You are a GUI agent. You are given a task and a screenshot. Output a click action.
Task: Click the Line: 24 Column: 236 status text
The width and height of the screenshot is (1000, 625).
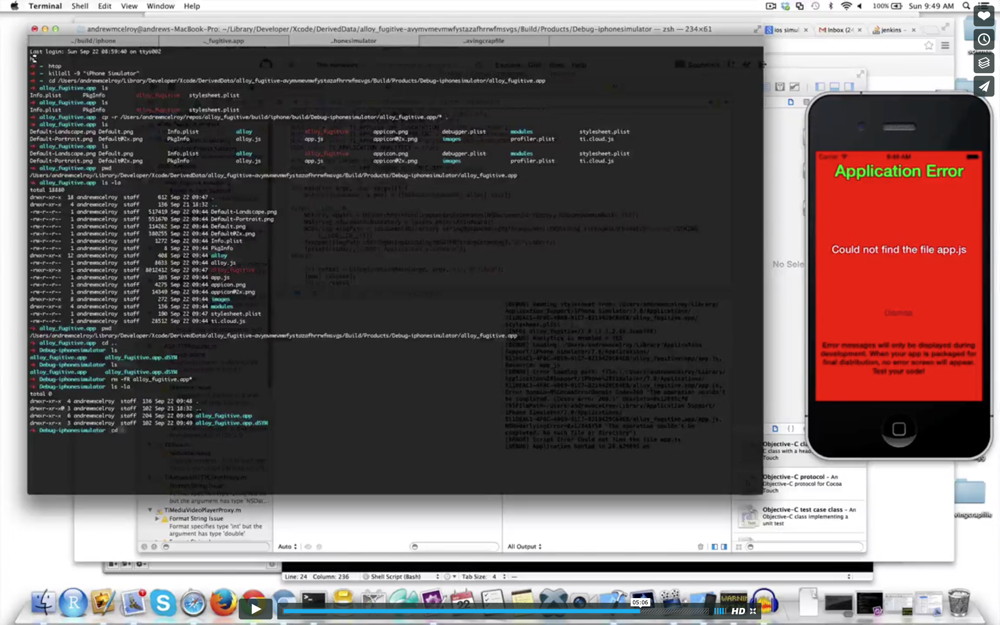(317, 577)
